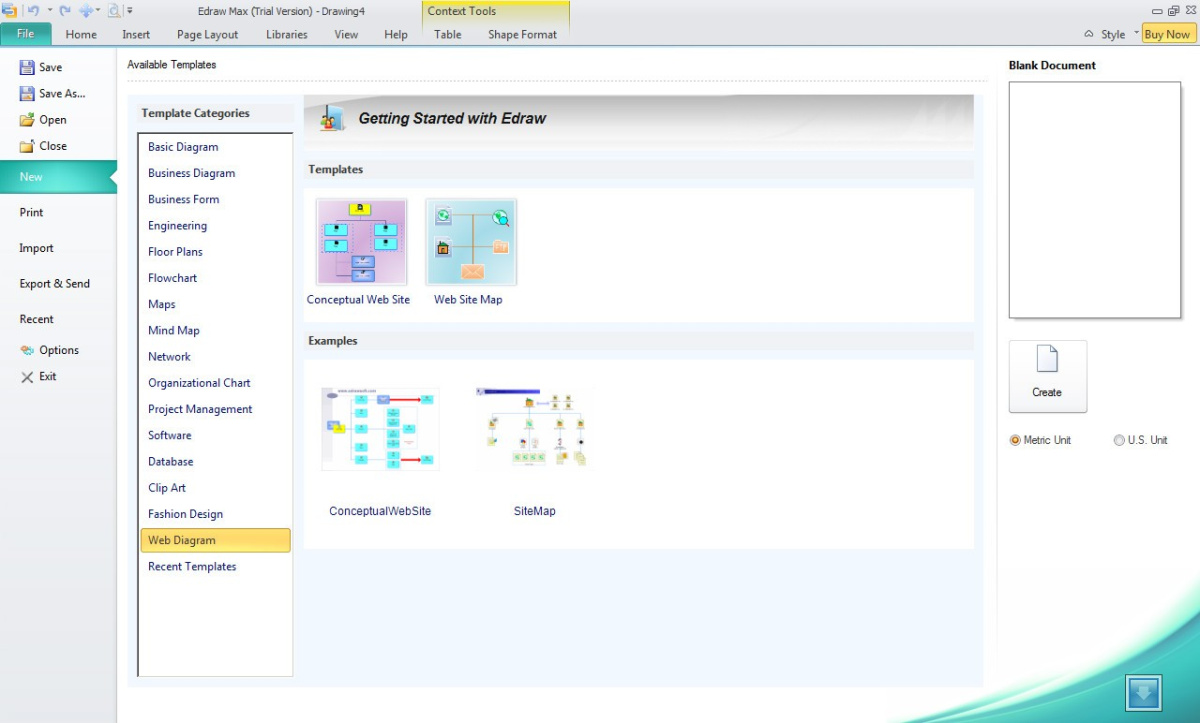Select New in the File menu

58,177
